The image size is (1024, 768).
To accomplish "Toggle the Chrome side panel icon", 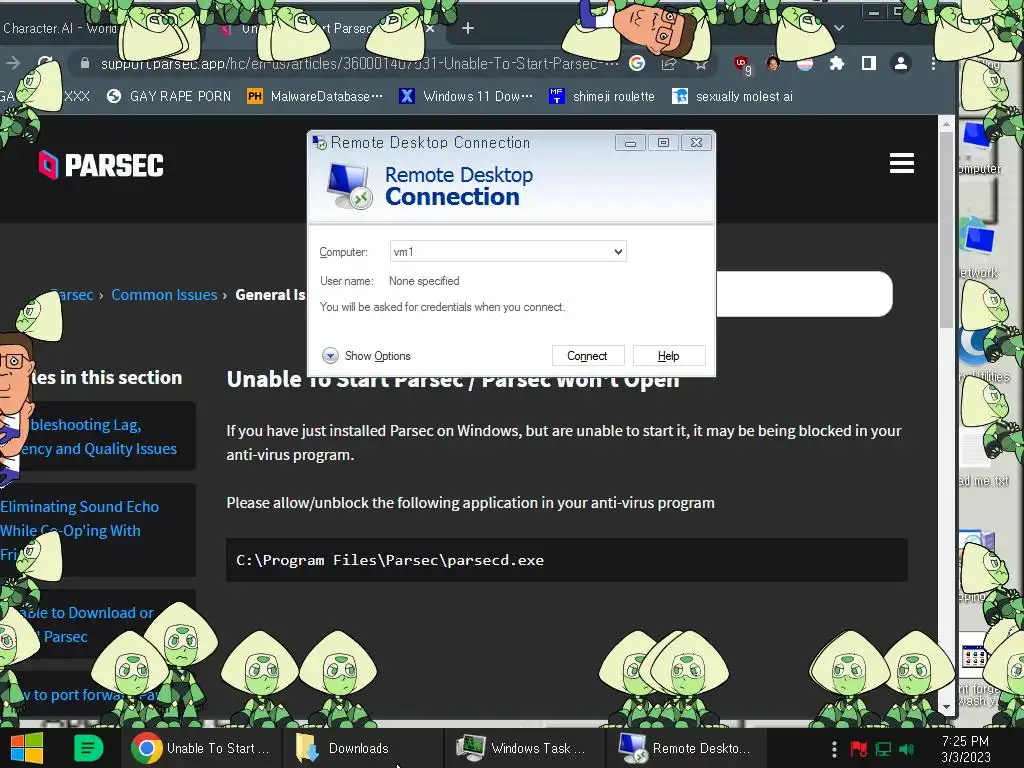I will click(869, 63).
